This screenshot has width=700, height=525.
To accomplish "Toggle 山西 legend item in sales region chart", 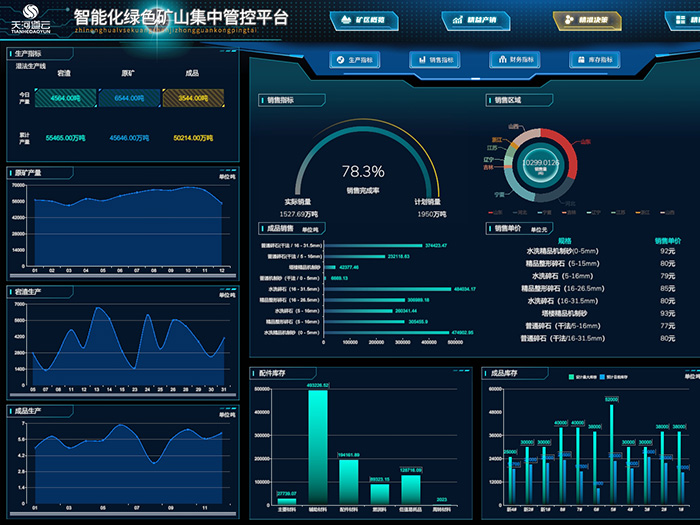I will [x=667, y=212].
